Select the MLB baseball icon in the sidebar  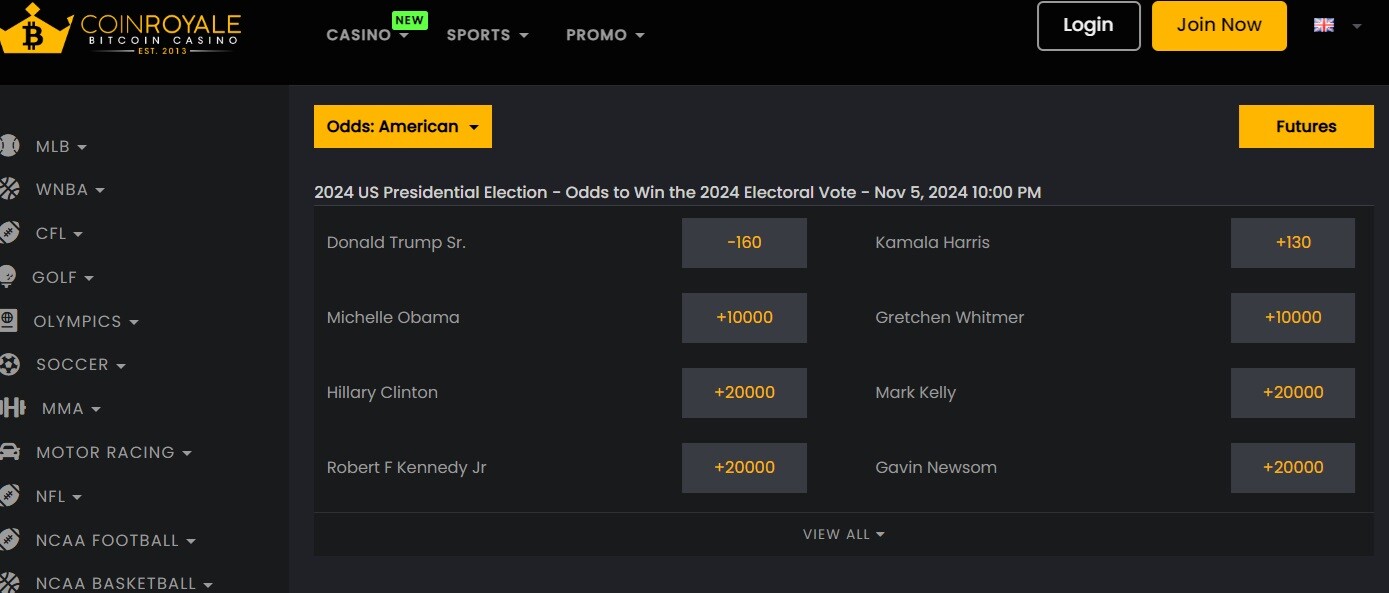(x=8, y=146)
